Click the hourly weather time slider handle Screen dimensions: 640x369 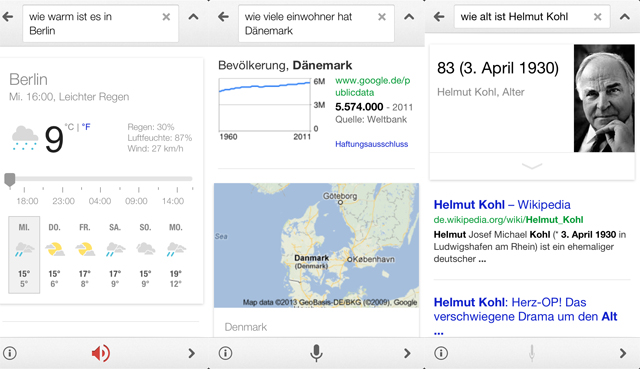[x=10, y=180]
